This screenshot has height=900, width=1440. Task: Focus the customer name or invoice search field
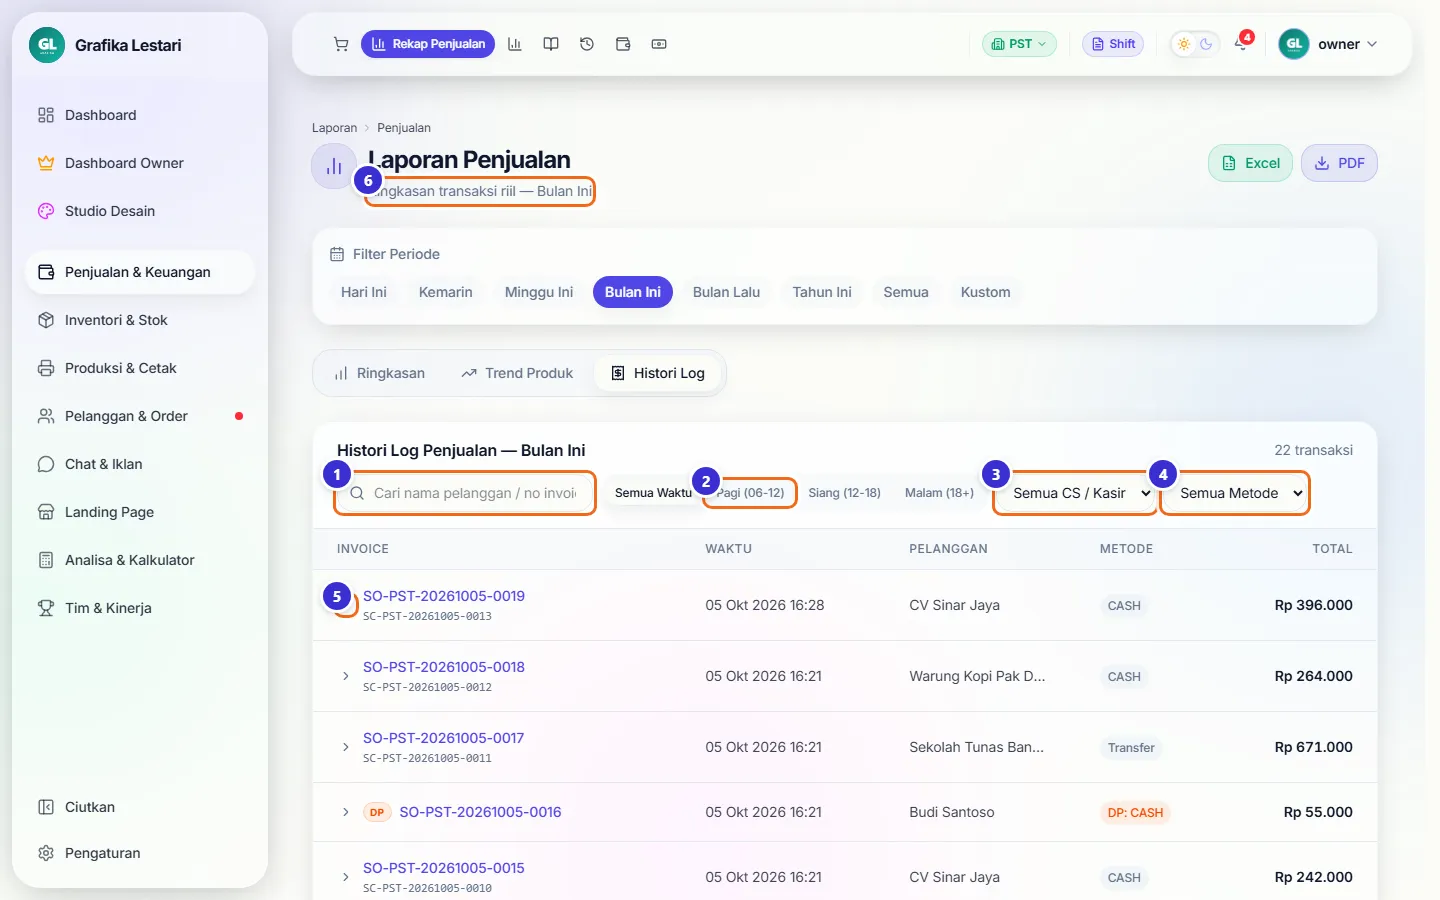(x=465, y=493)
